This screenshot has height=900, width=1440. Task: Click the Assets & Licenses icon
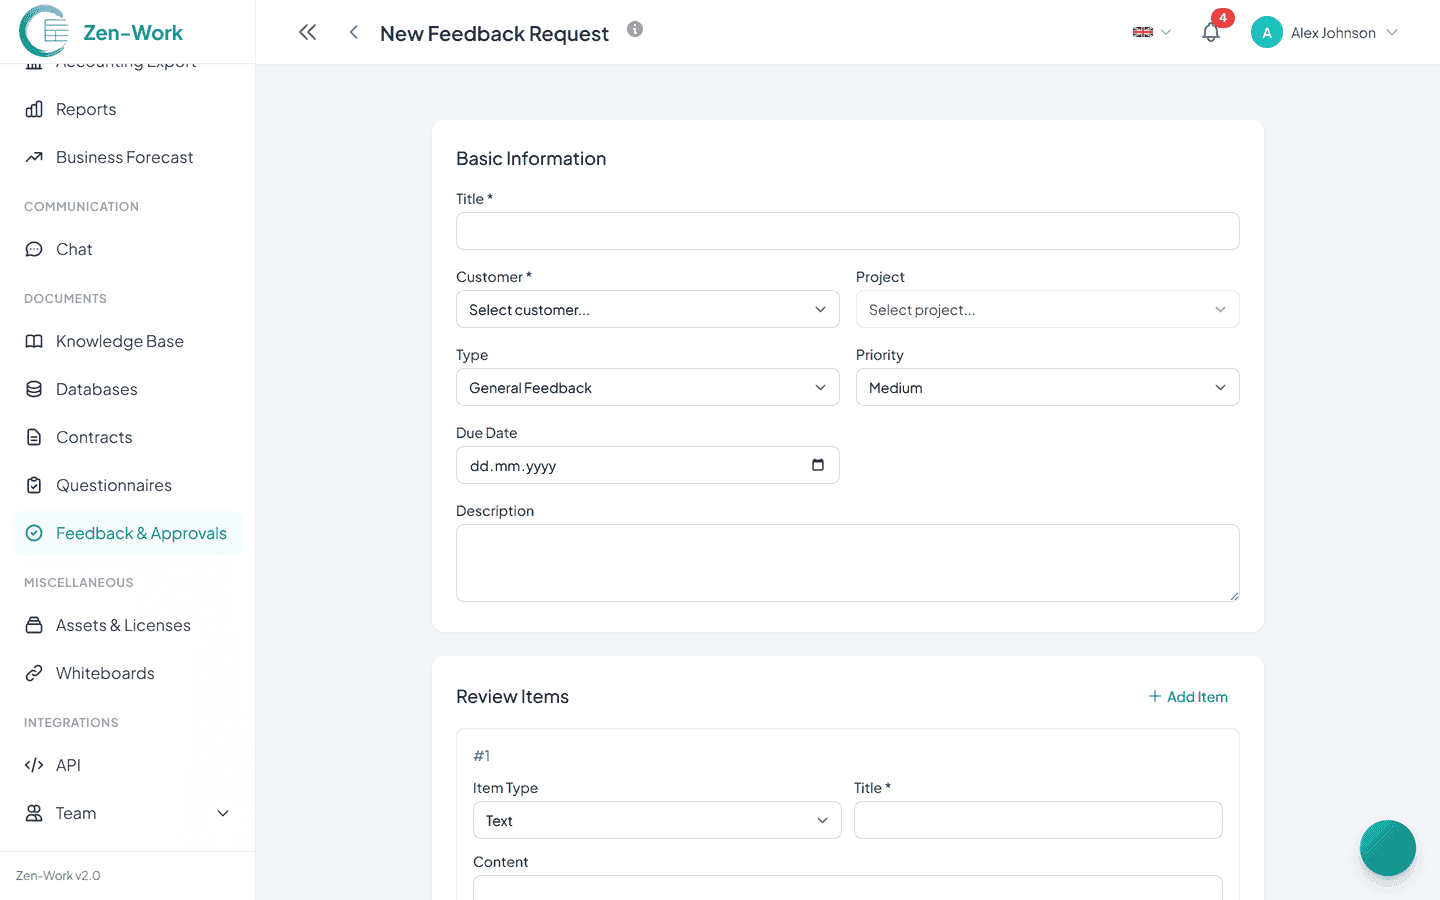click(34, 625)
